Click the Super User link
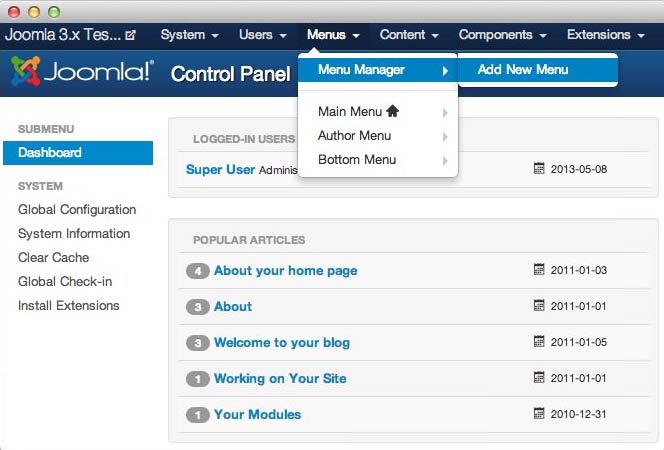The width and height of the screenshot is (664, 450). pos(220,169)
